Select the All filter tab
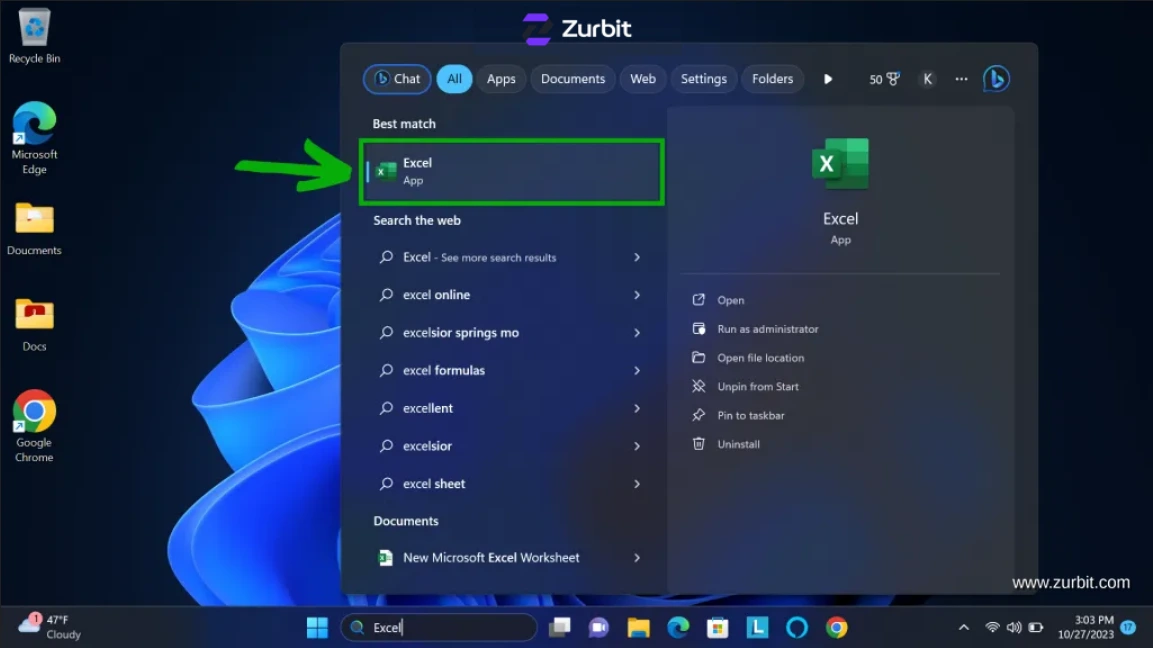 click(x=454, y=79)
